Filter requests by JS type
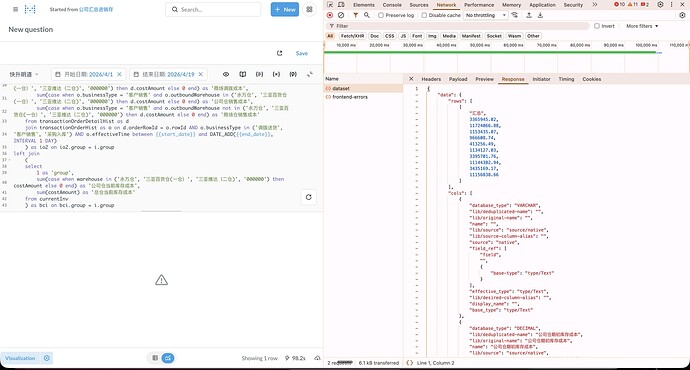 pyautogui.click(x=403, y=36)
